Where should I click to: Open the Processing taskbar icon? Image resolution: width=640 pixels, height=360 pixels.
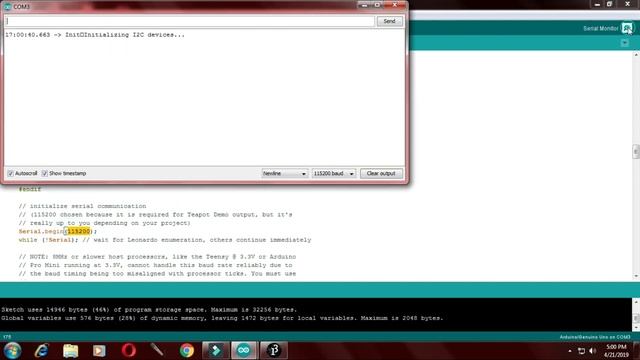273,351
